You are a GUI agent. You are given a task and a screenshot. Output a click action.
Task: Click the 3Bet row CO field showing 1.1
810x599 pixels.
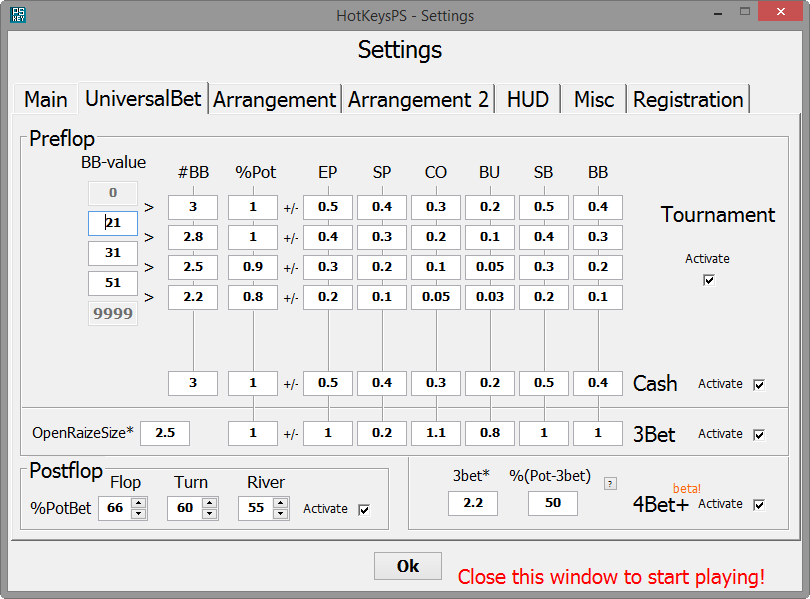click(x=436, y=433)
